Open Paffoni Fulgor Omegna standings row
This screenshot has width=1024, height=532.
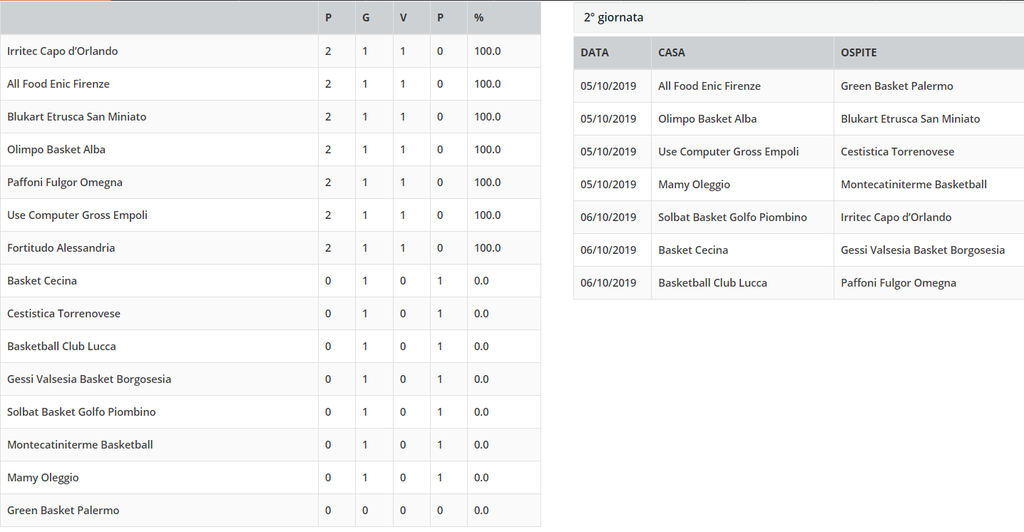[x=270, y=182]
